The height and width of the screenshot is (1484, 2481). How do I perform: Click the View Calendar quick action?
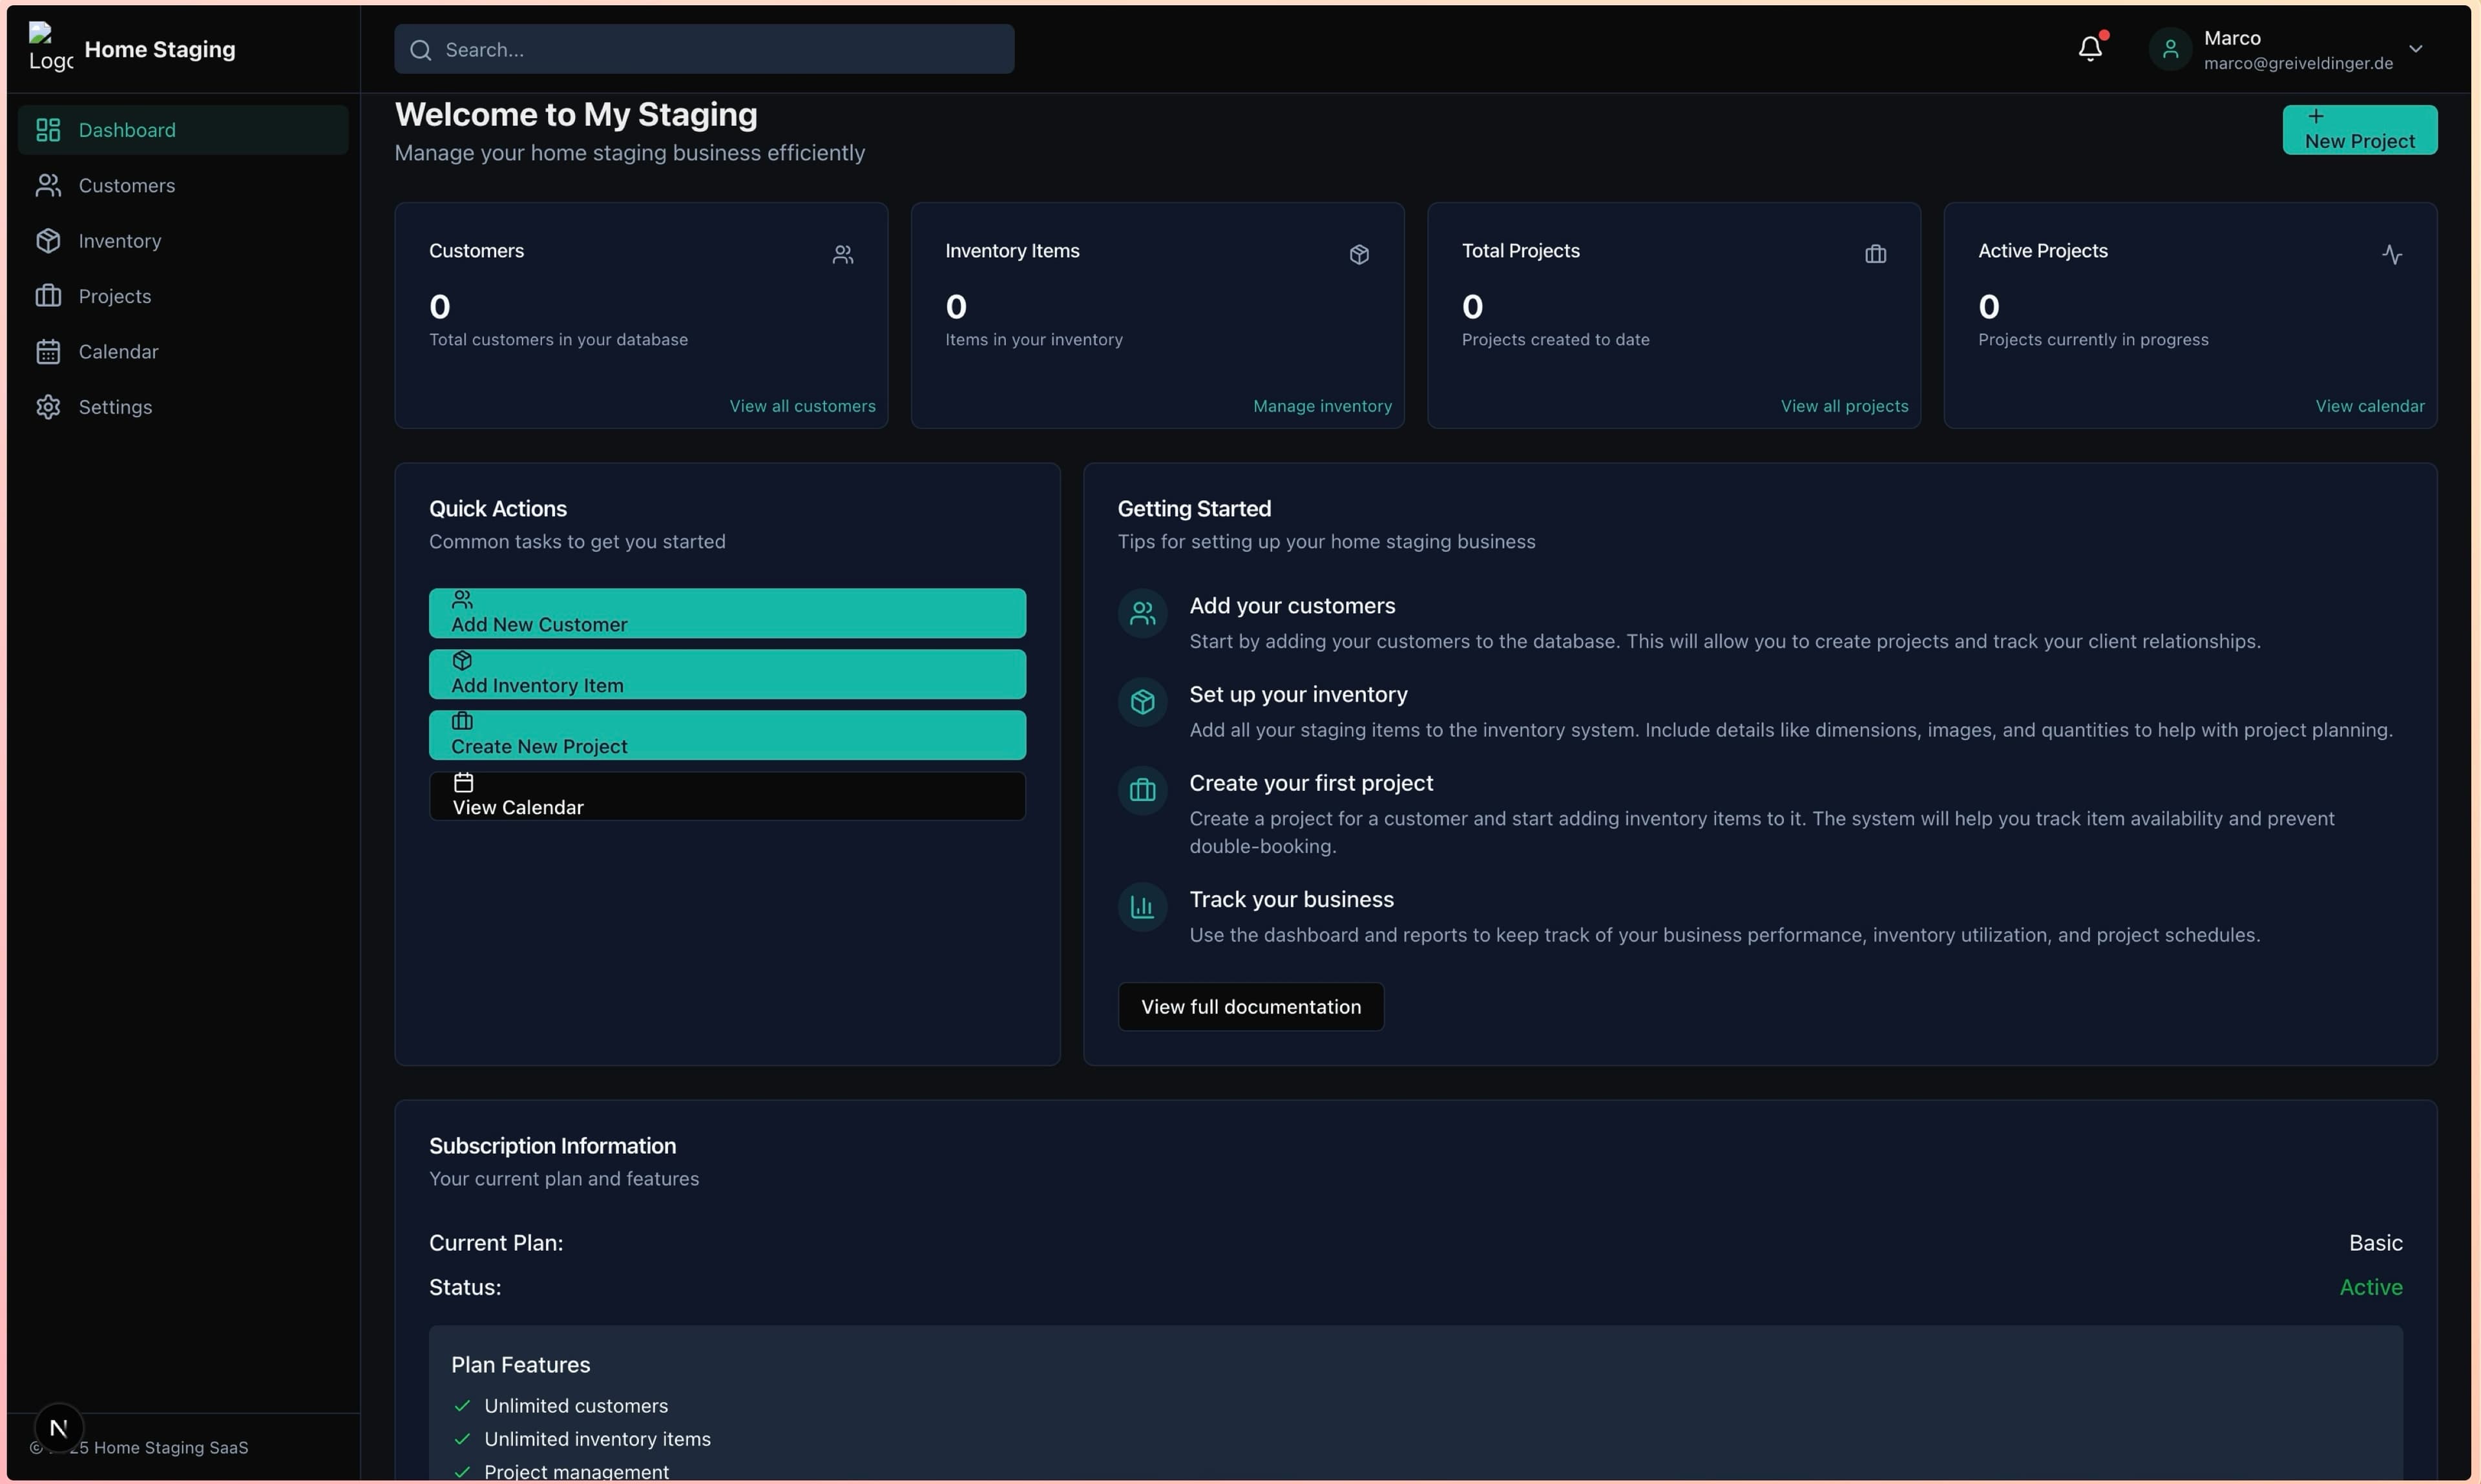coord(727,796)
